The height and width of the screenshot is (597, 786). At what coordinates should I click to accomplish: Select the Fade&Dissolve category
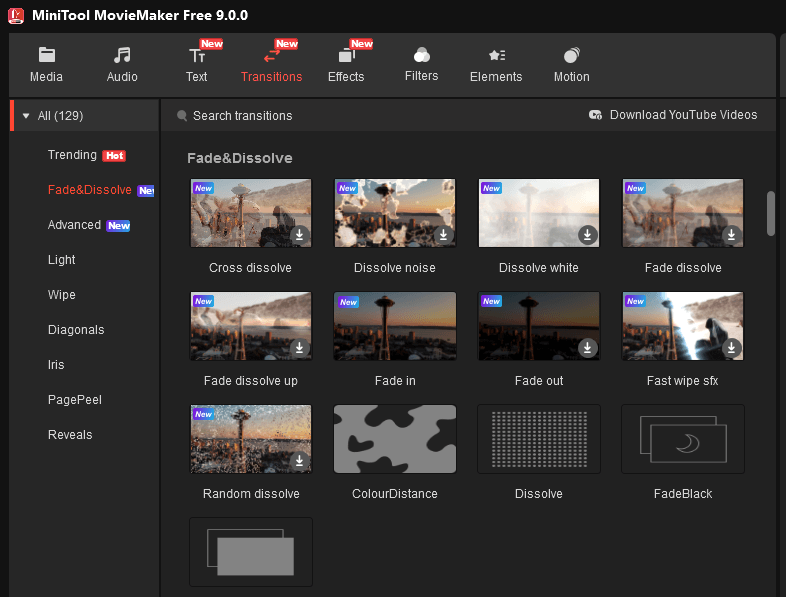(x=90, y=190)
